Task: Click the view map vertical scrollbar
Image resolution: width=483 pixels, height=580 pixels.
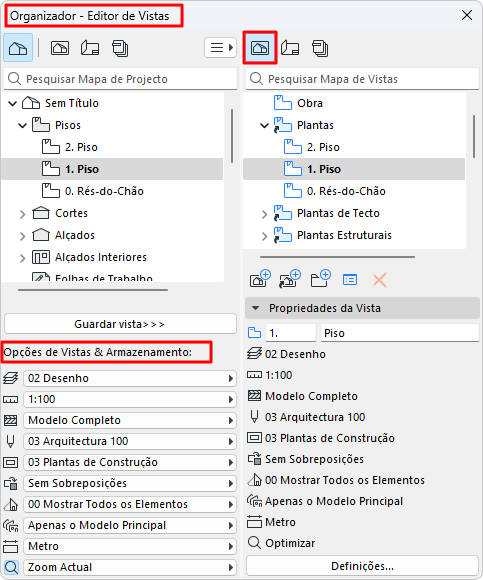Action: coord(474,136)
